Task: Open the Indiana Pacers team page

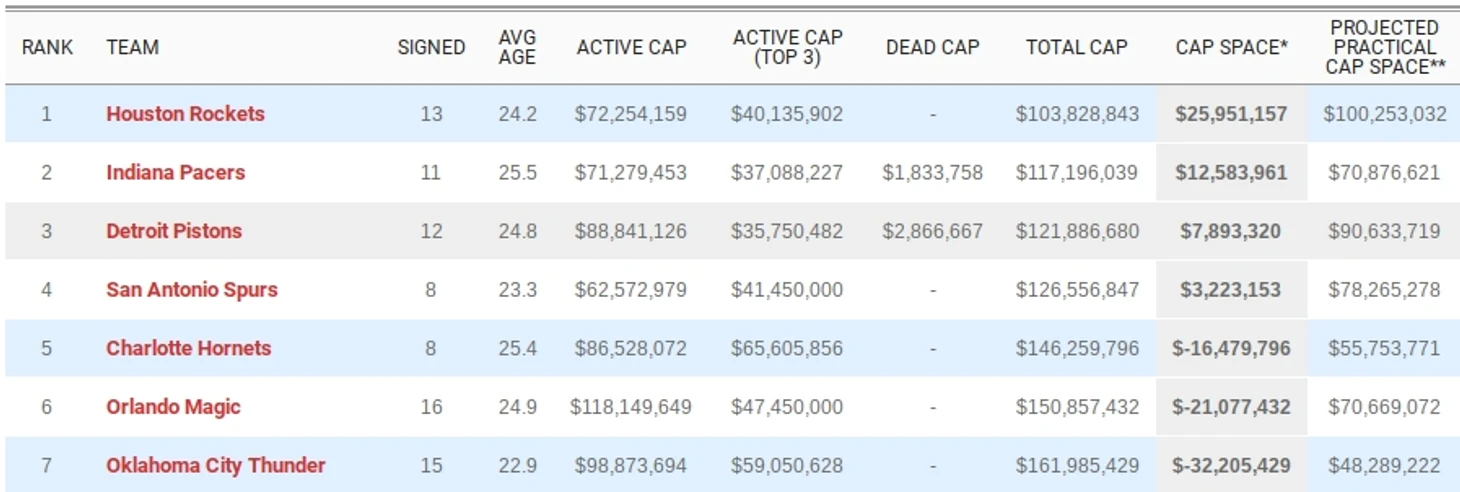Action: click(175, 172)
